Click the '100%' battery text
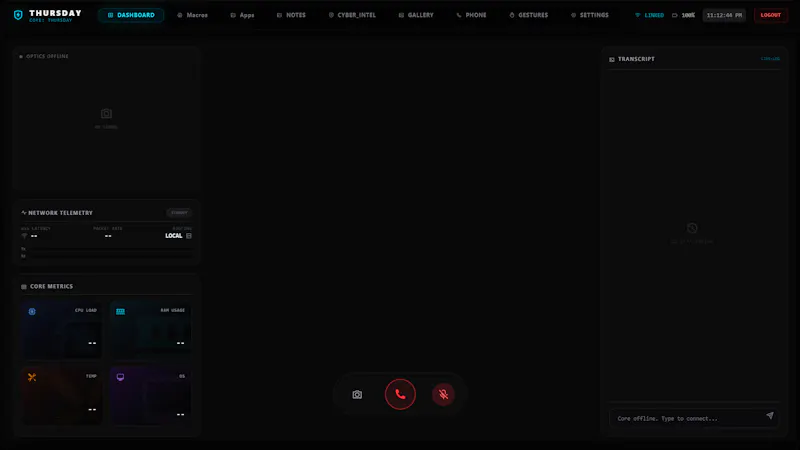 (688, 15)
